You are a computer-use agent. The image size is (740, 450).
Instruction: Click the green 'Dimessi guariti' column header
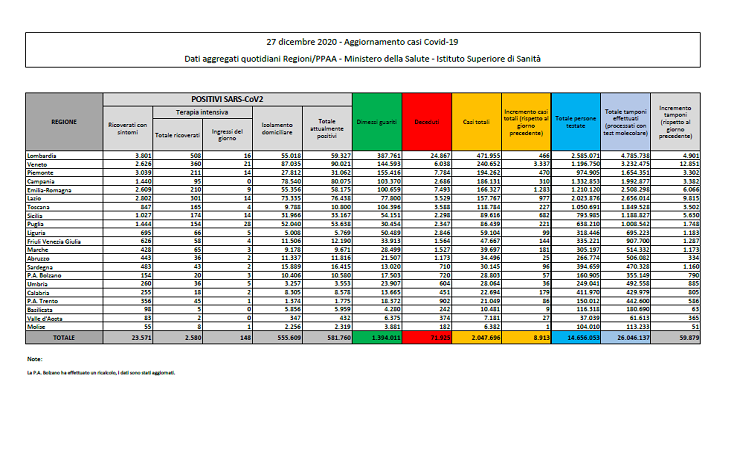(x=376, y=122)
